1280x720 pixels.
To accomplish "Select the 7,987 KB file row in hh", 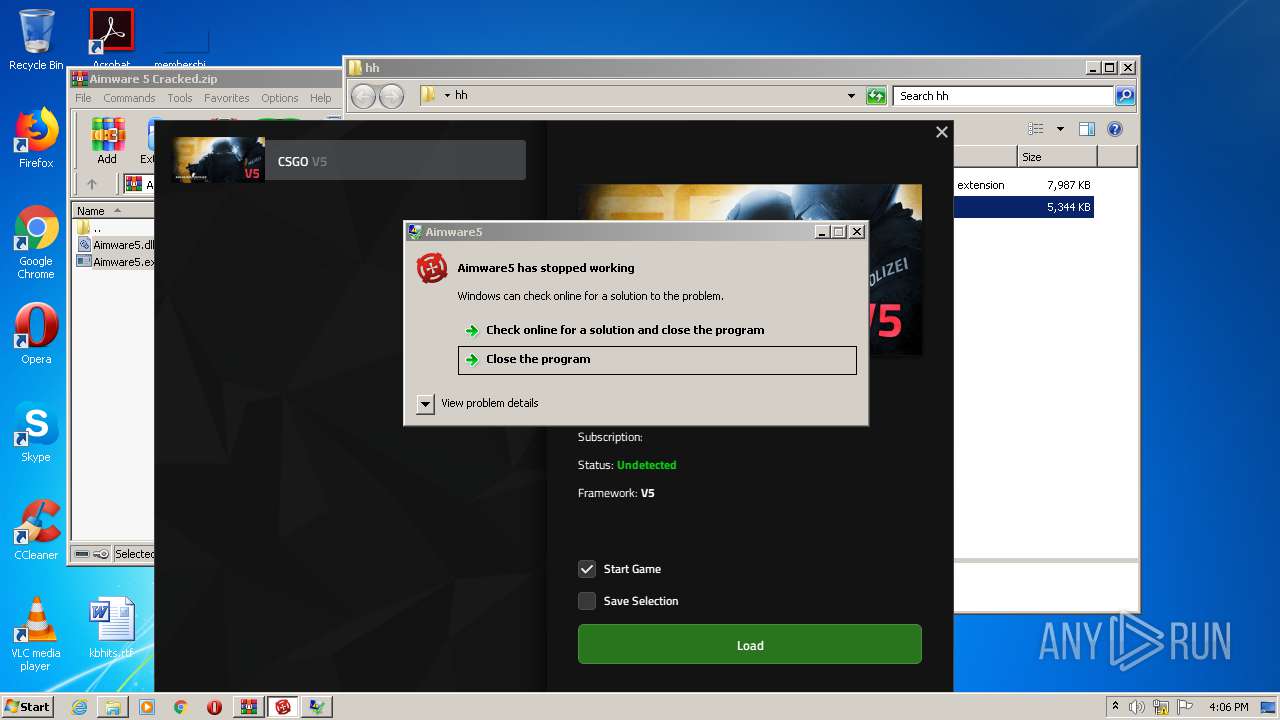I will pyautogui.click(x=1023, y=185).
